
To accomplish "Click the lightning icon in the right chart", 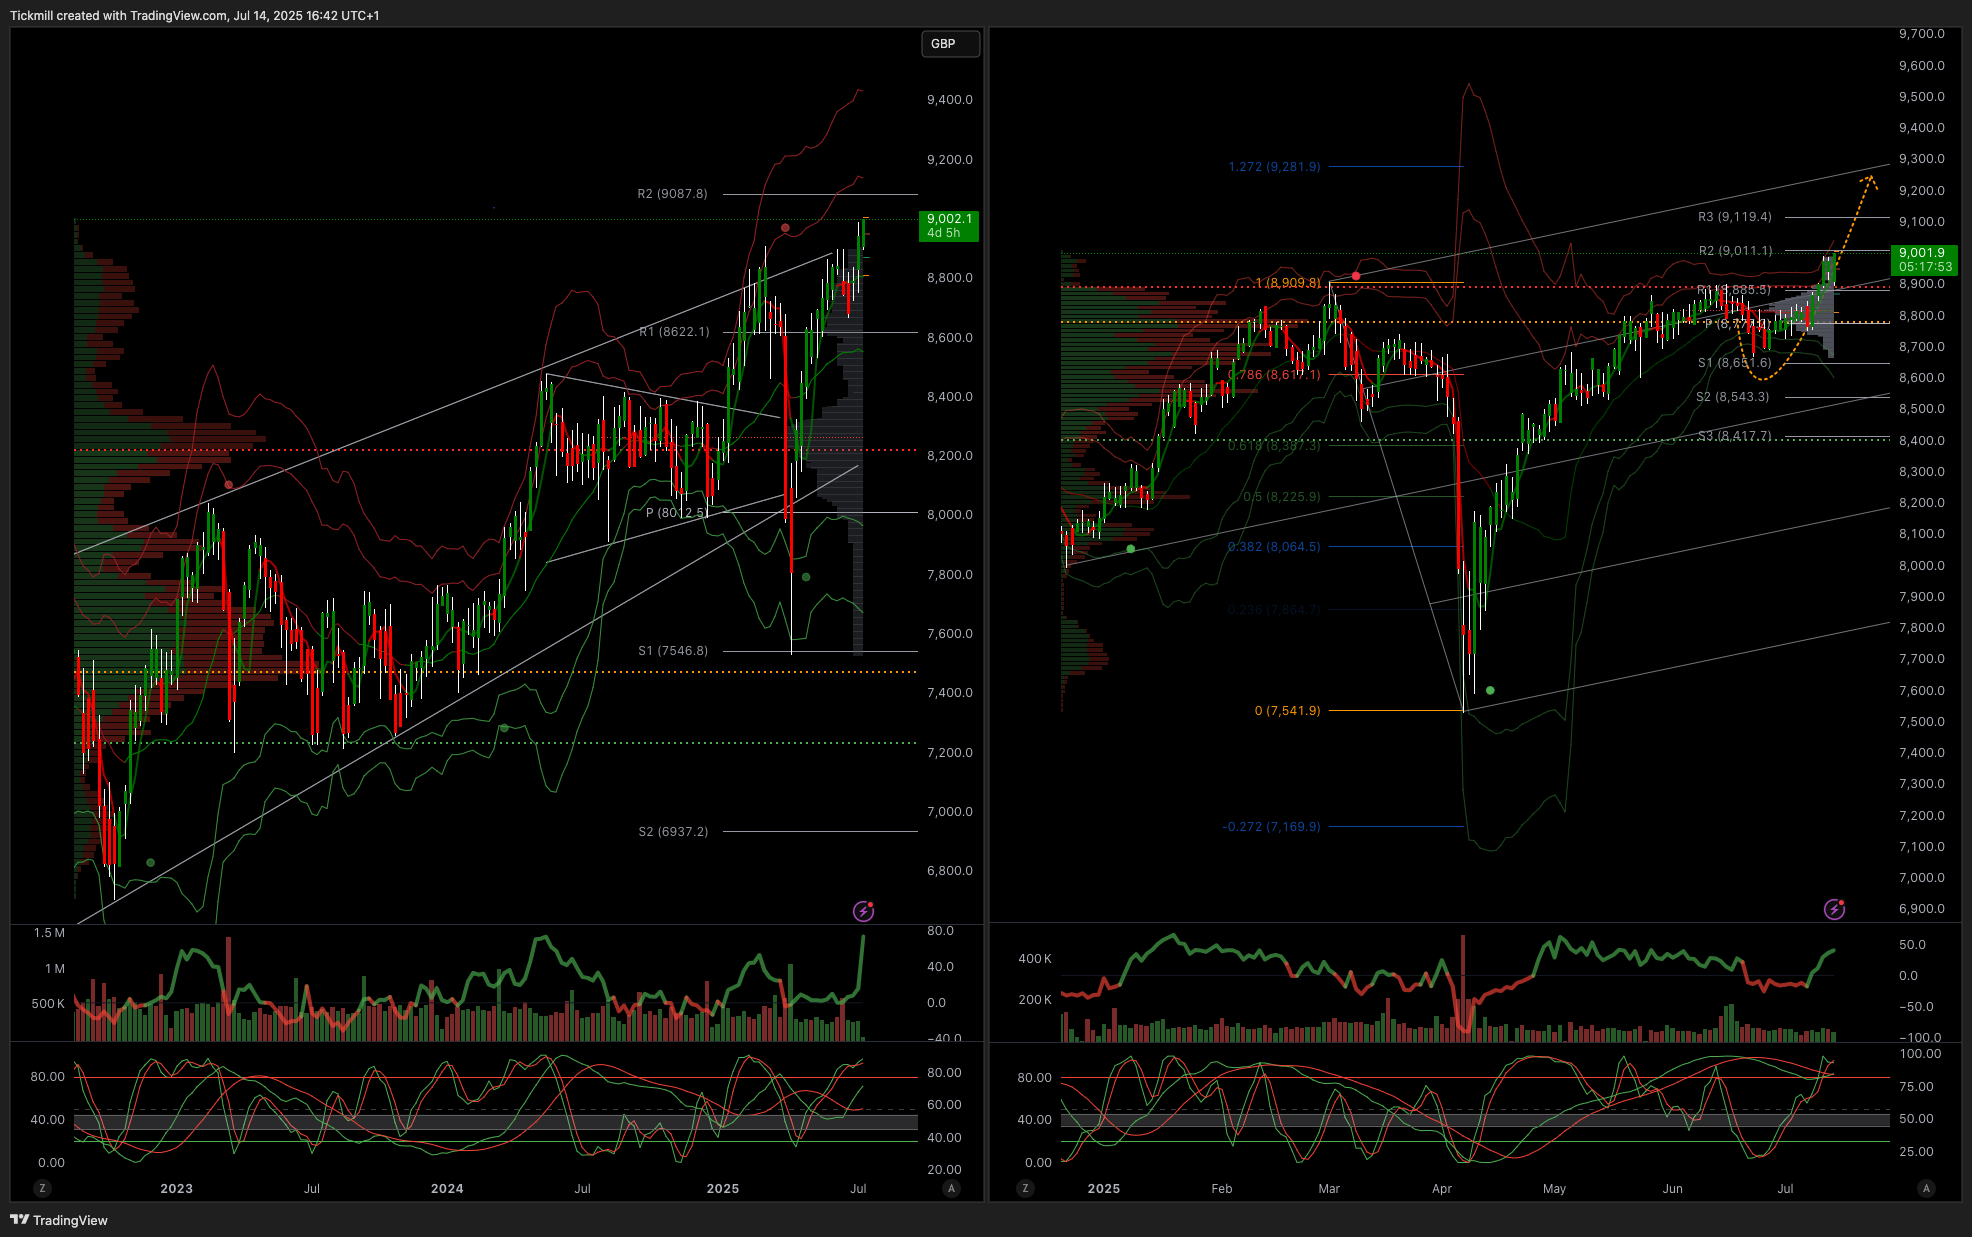I will click(x=1834, y=909).
